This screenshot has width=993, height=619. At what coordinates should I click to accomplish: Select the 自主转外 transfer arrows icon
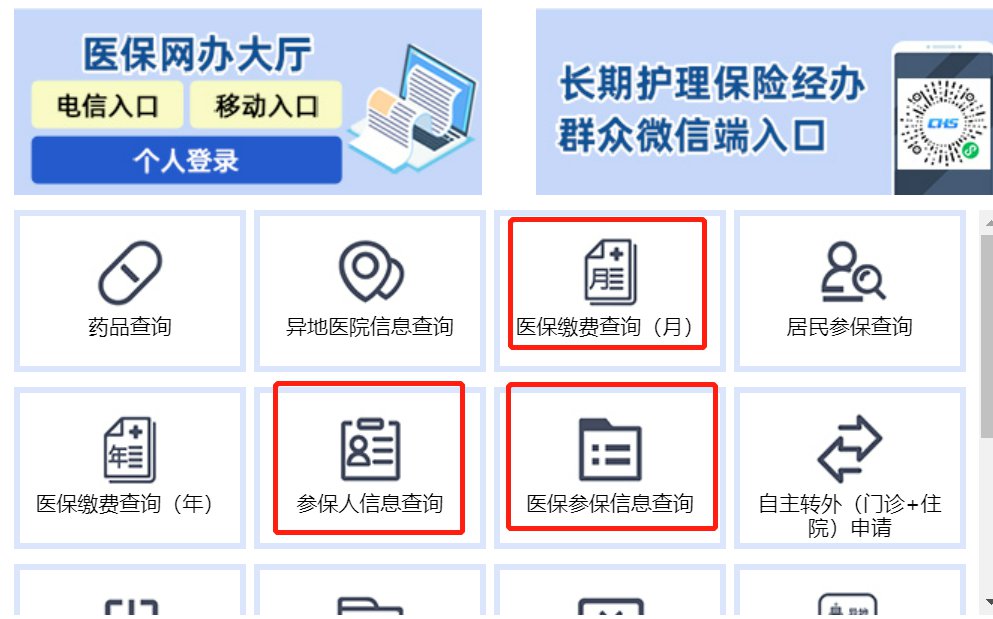(x=849, y=449)
